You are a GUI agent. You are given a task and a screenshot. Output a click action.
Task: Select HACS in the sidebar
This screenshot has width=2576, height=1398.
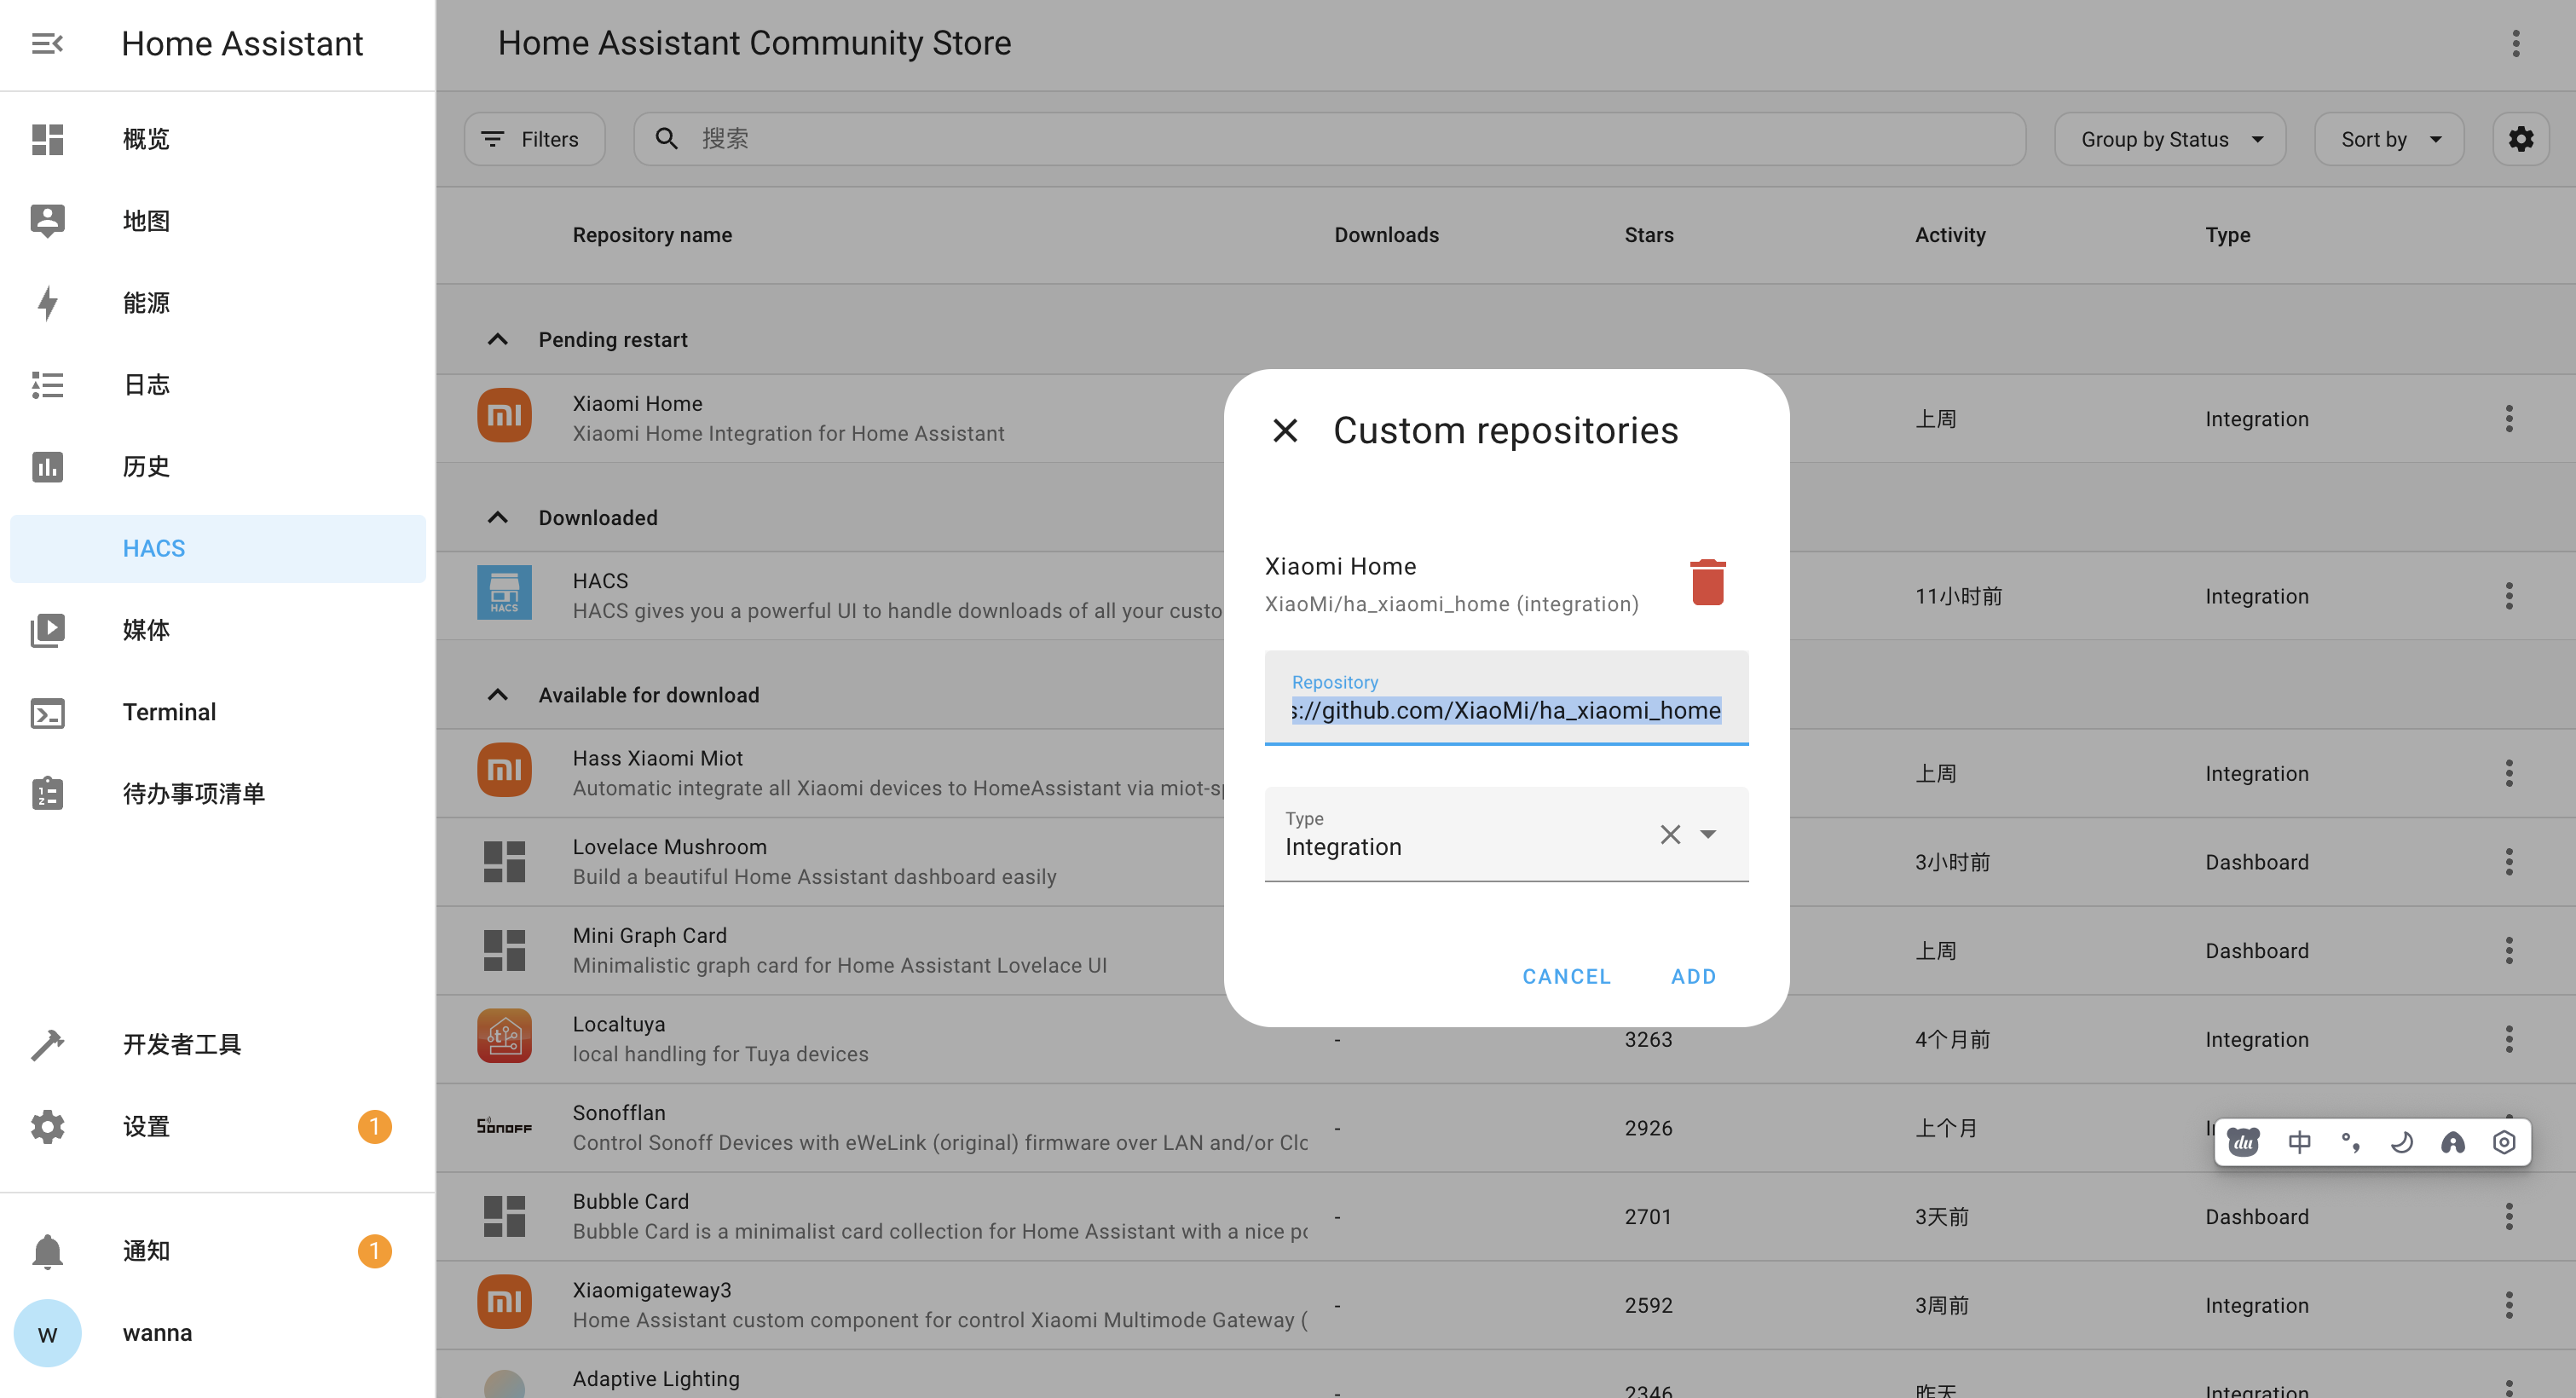(217, 549)
